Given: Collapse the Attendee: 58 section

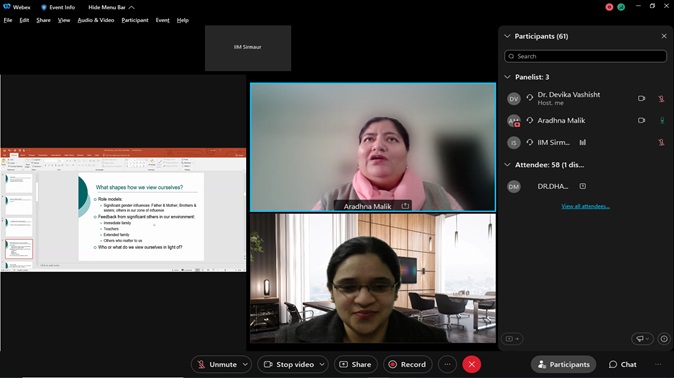Looking at the screenshot, I should point(508,165).
